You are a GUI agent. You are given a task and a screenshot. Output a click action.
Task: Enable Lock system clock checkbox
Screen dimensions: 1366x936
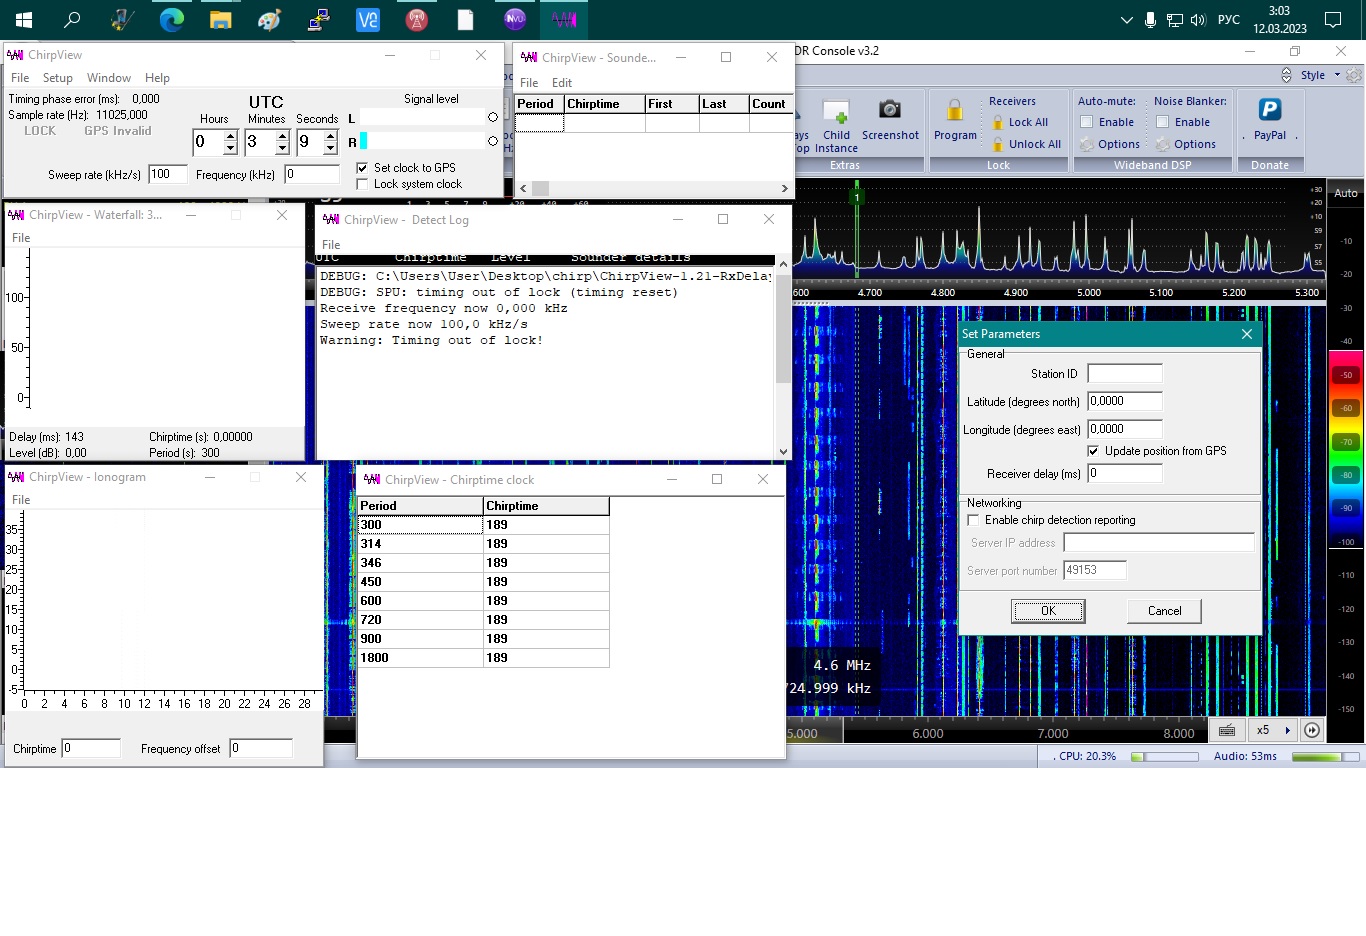pos(362,184)
